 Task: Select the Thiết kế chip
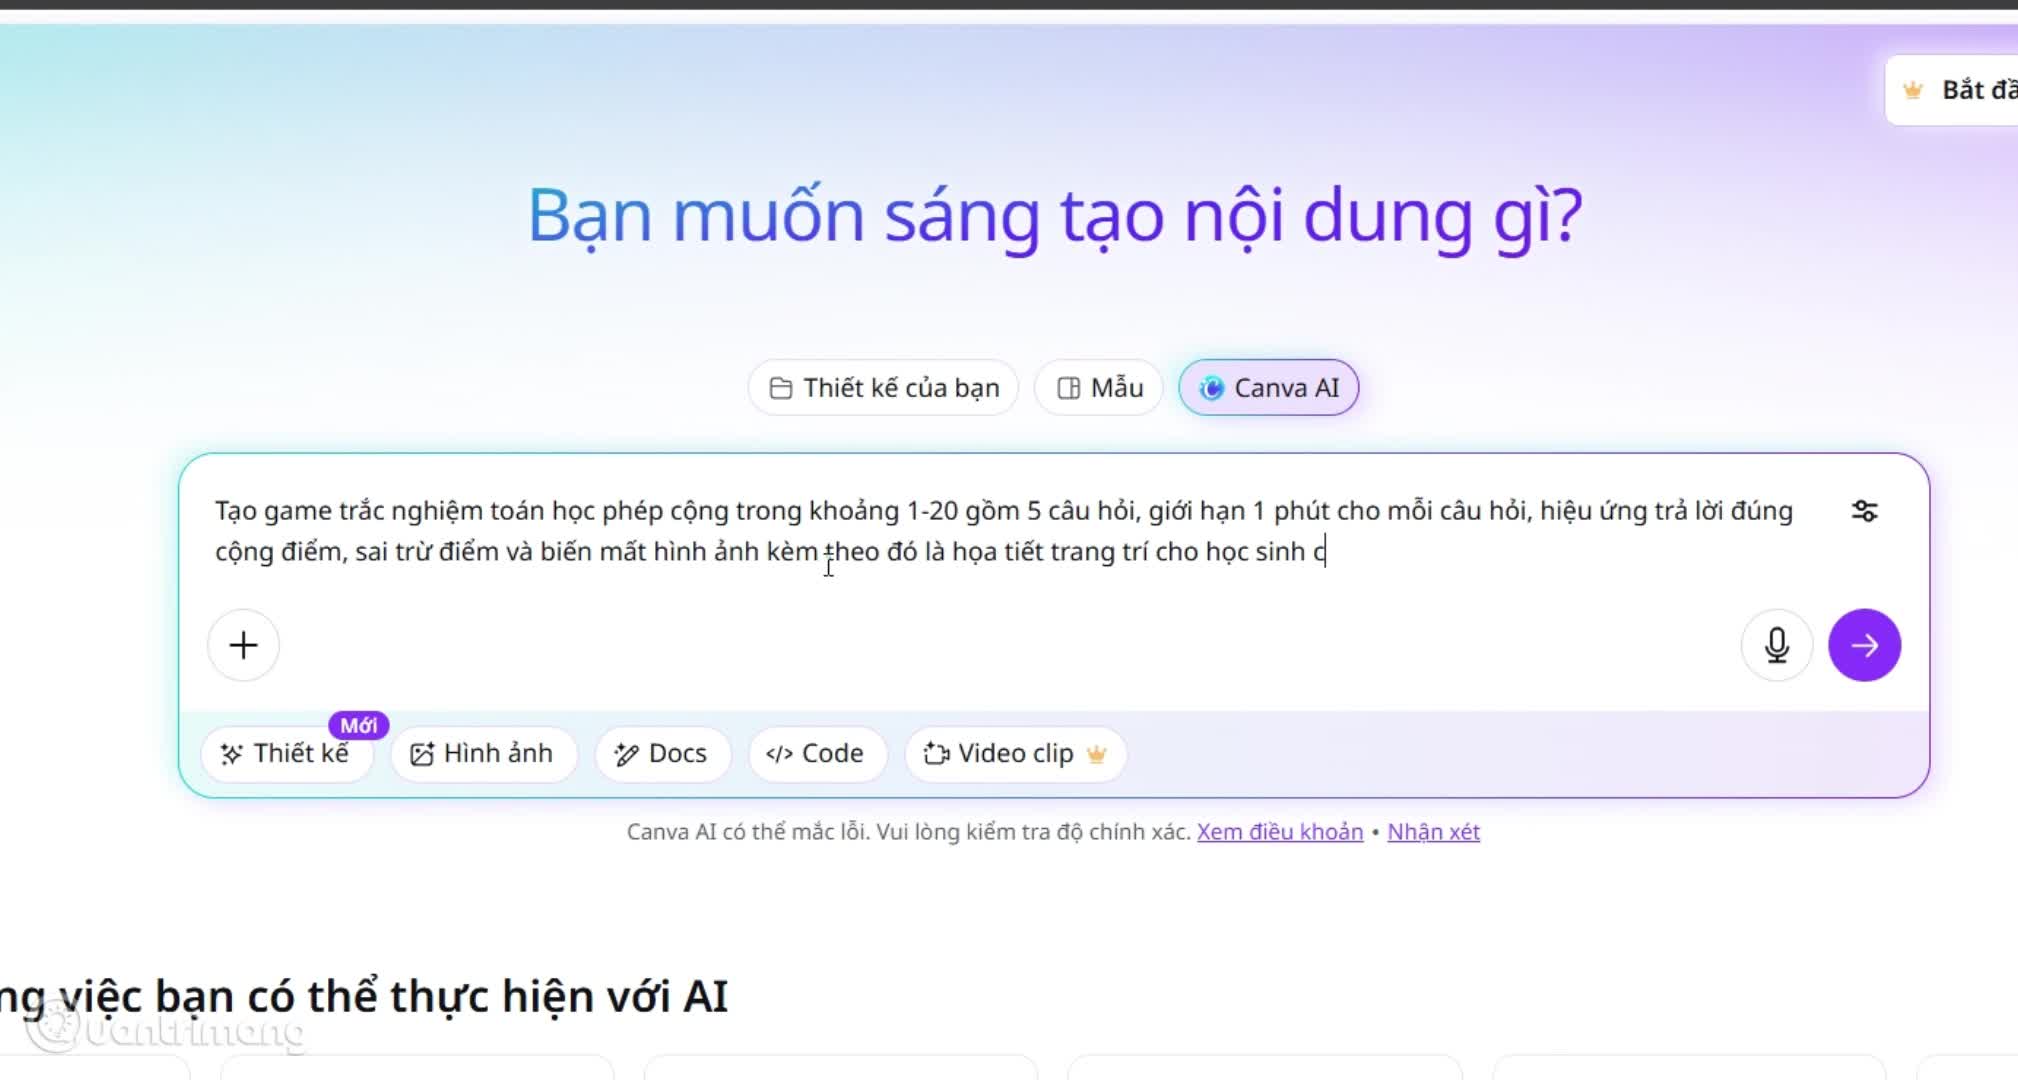[287, 753]
